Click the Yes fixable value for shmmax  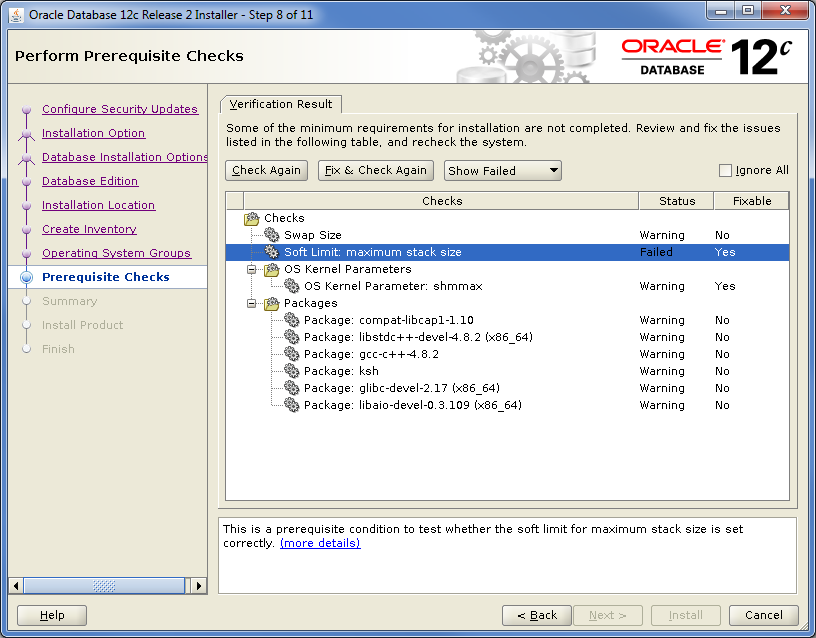(724, 286)
